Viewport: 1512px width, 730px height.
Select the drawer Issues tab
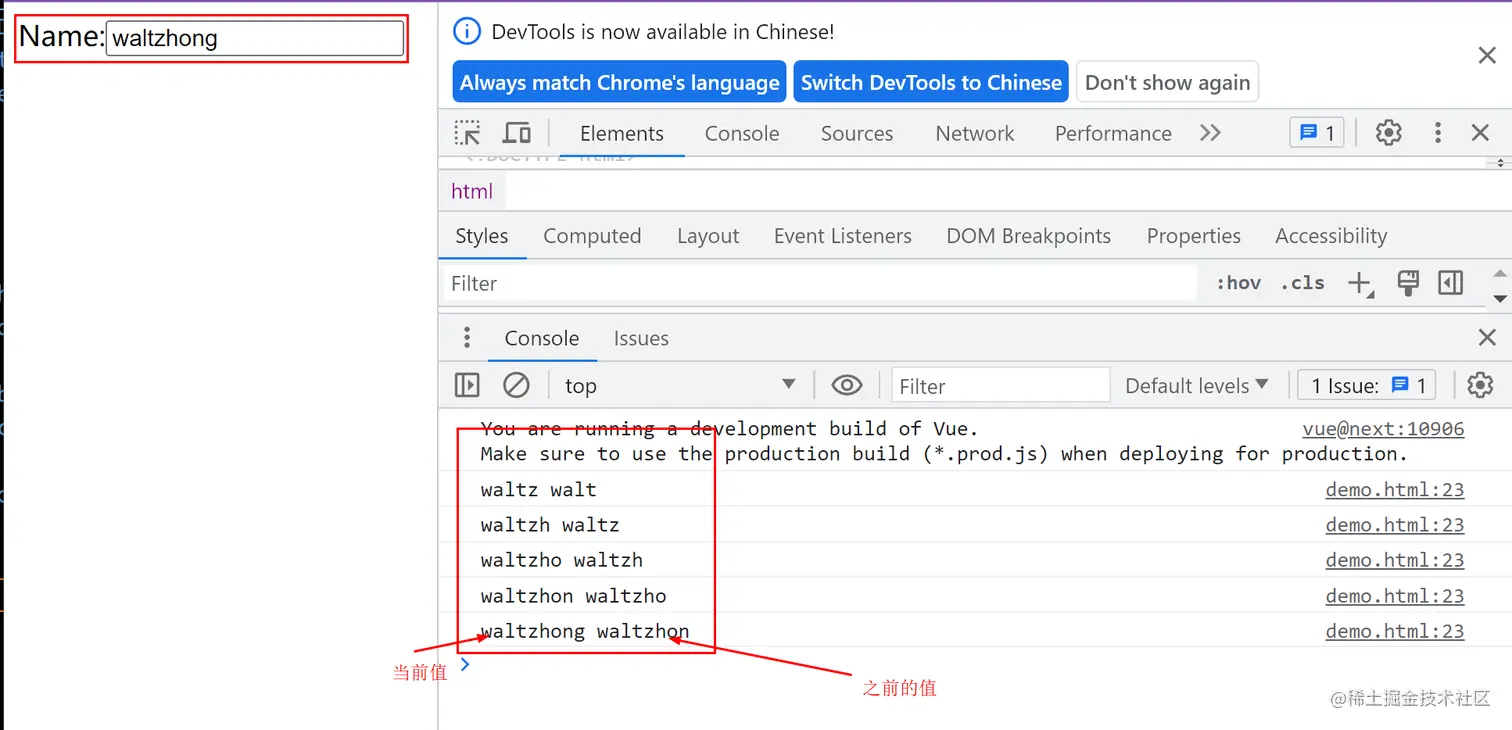[x=641, y=339]
